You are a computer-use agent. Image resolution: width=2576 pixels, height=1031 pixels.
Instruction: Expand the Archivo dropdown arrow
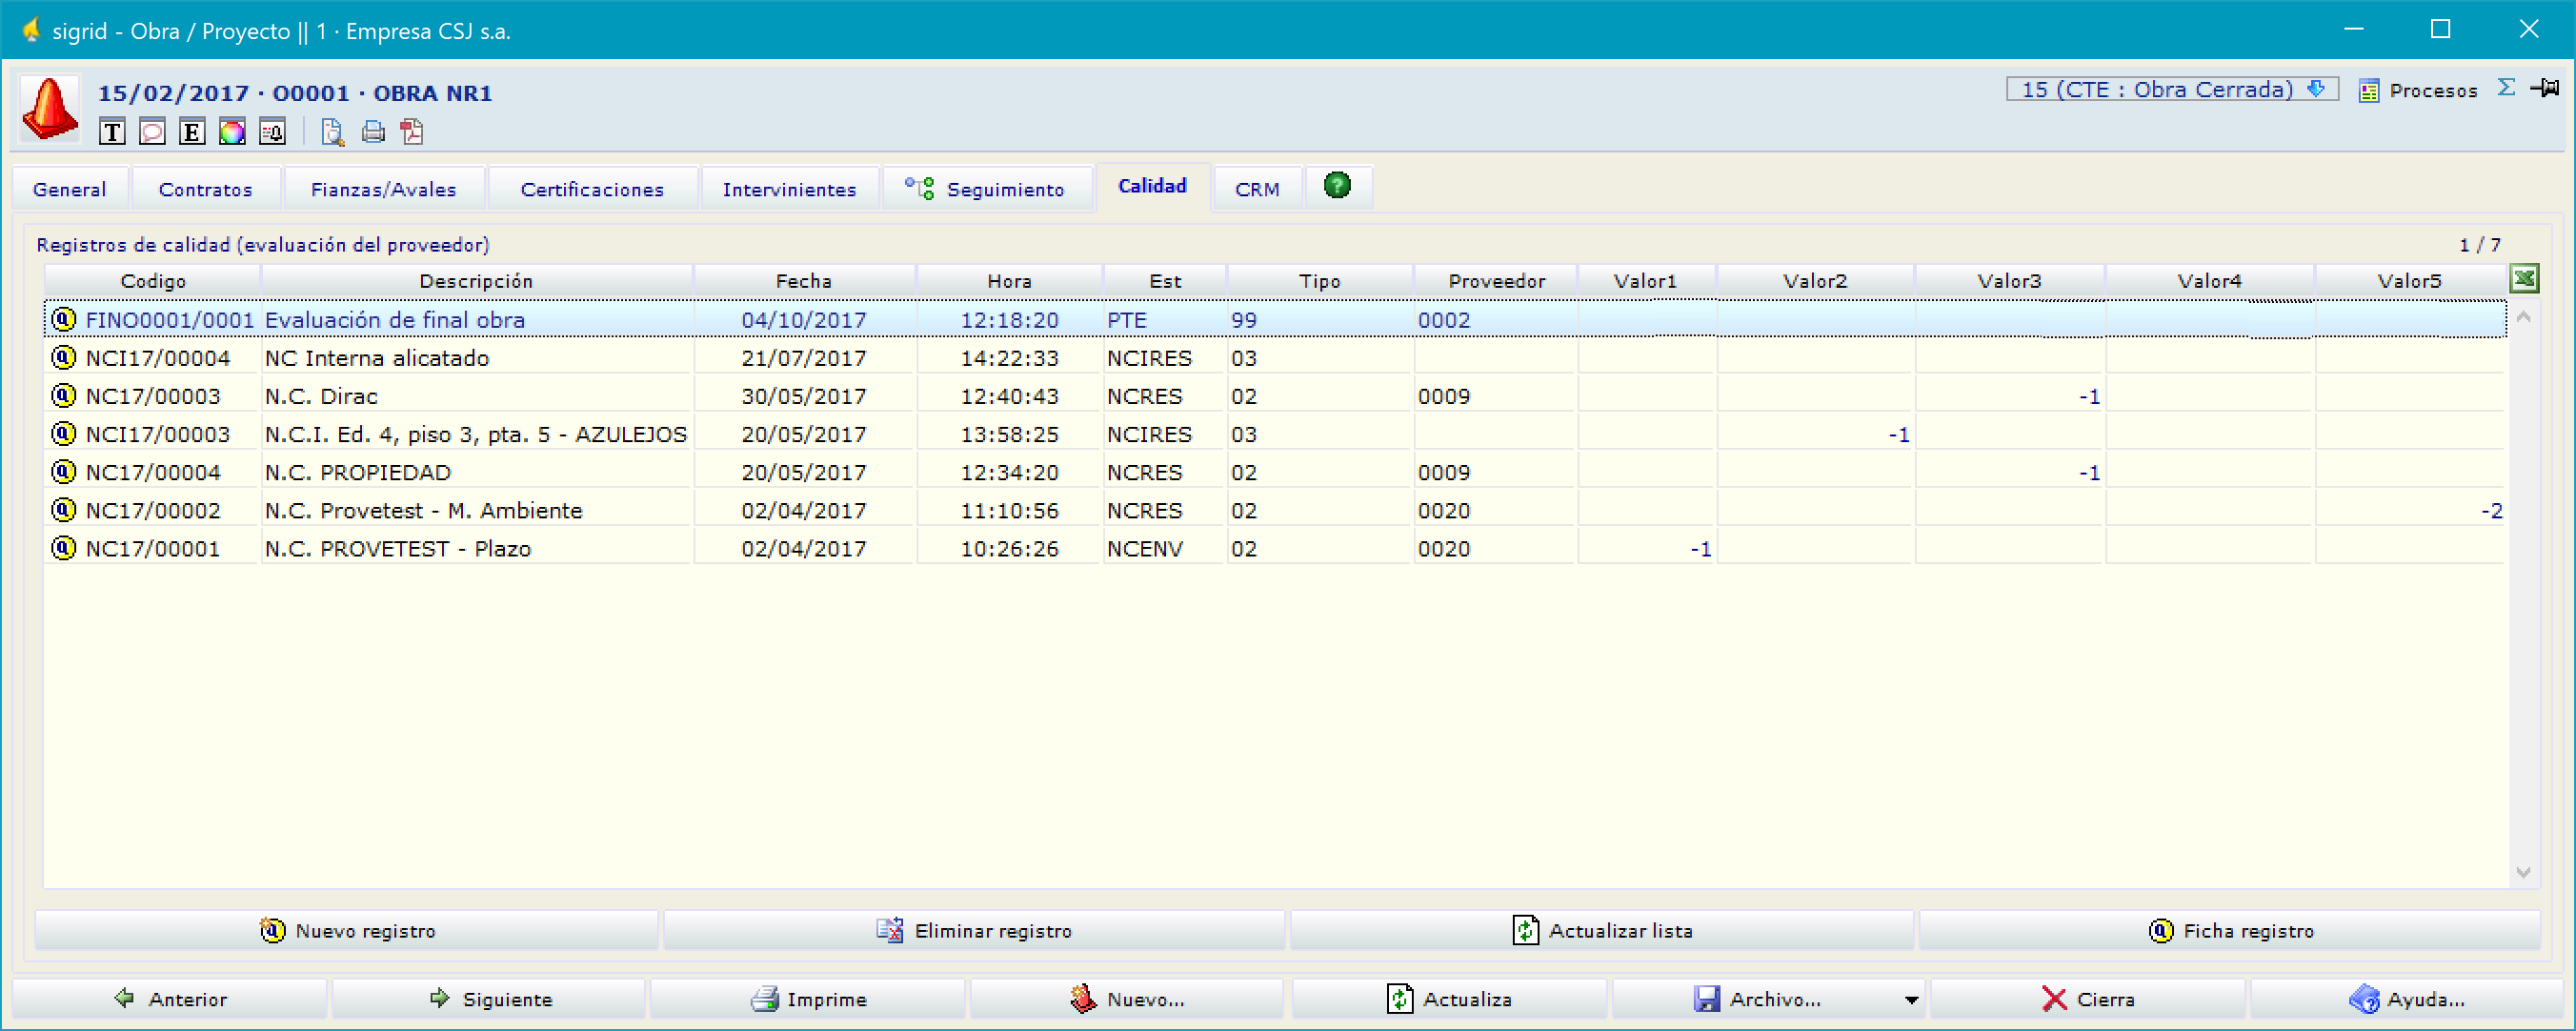[1911, 999]
